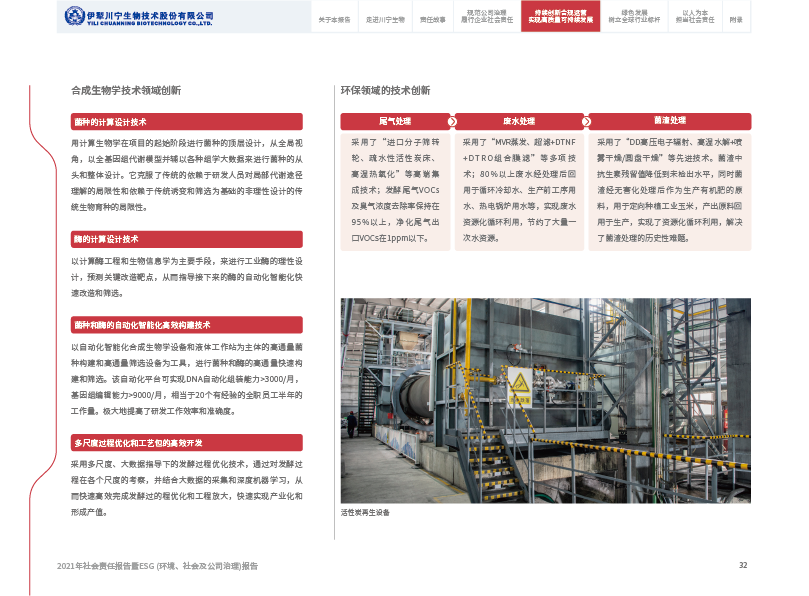Screen dimensions: 809x596
Task: Click arrow icon between 尾气处理 and 废水处理
Action: coord(452,121)
